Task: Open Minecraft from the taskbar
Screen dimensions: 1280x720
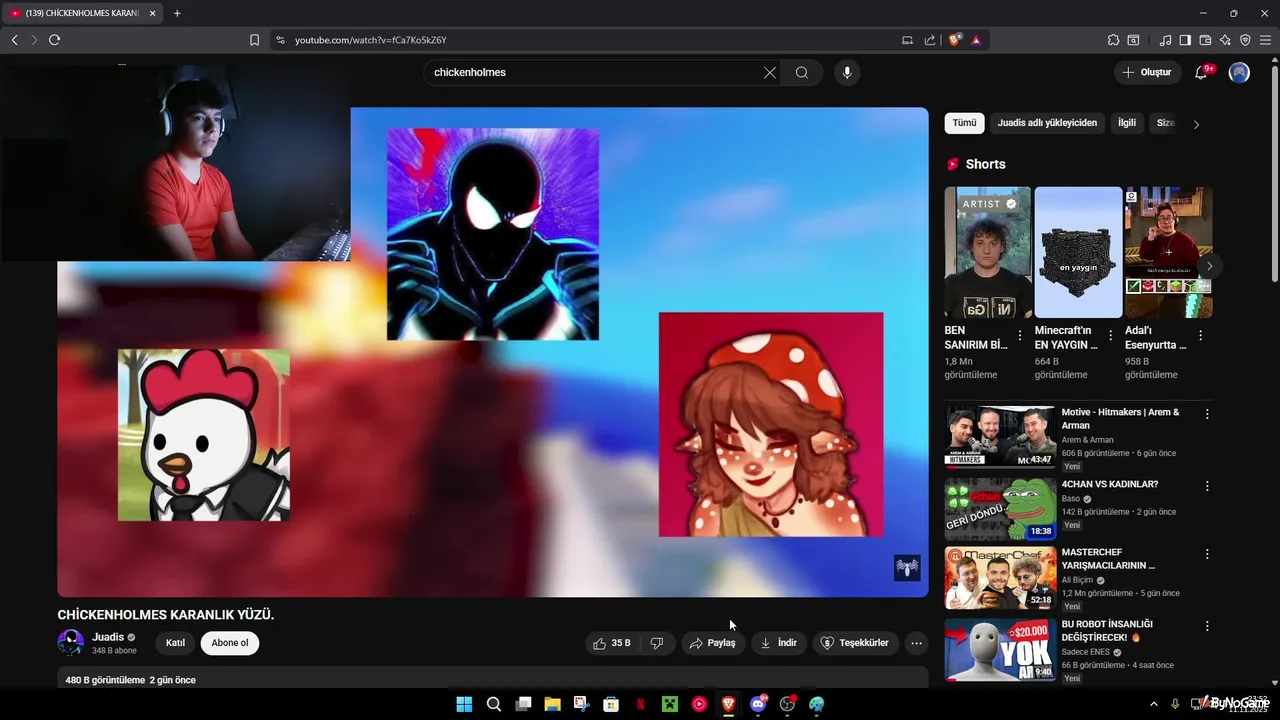Action: pyautogui.click(x=669, y=704)
